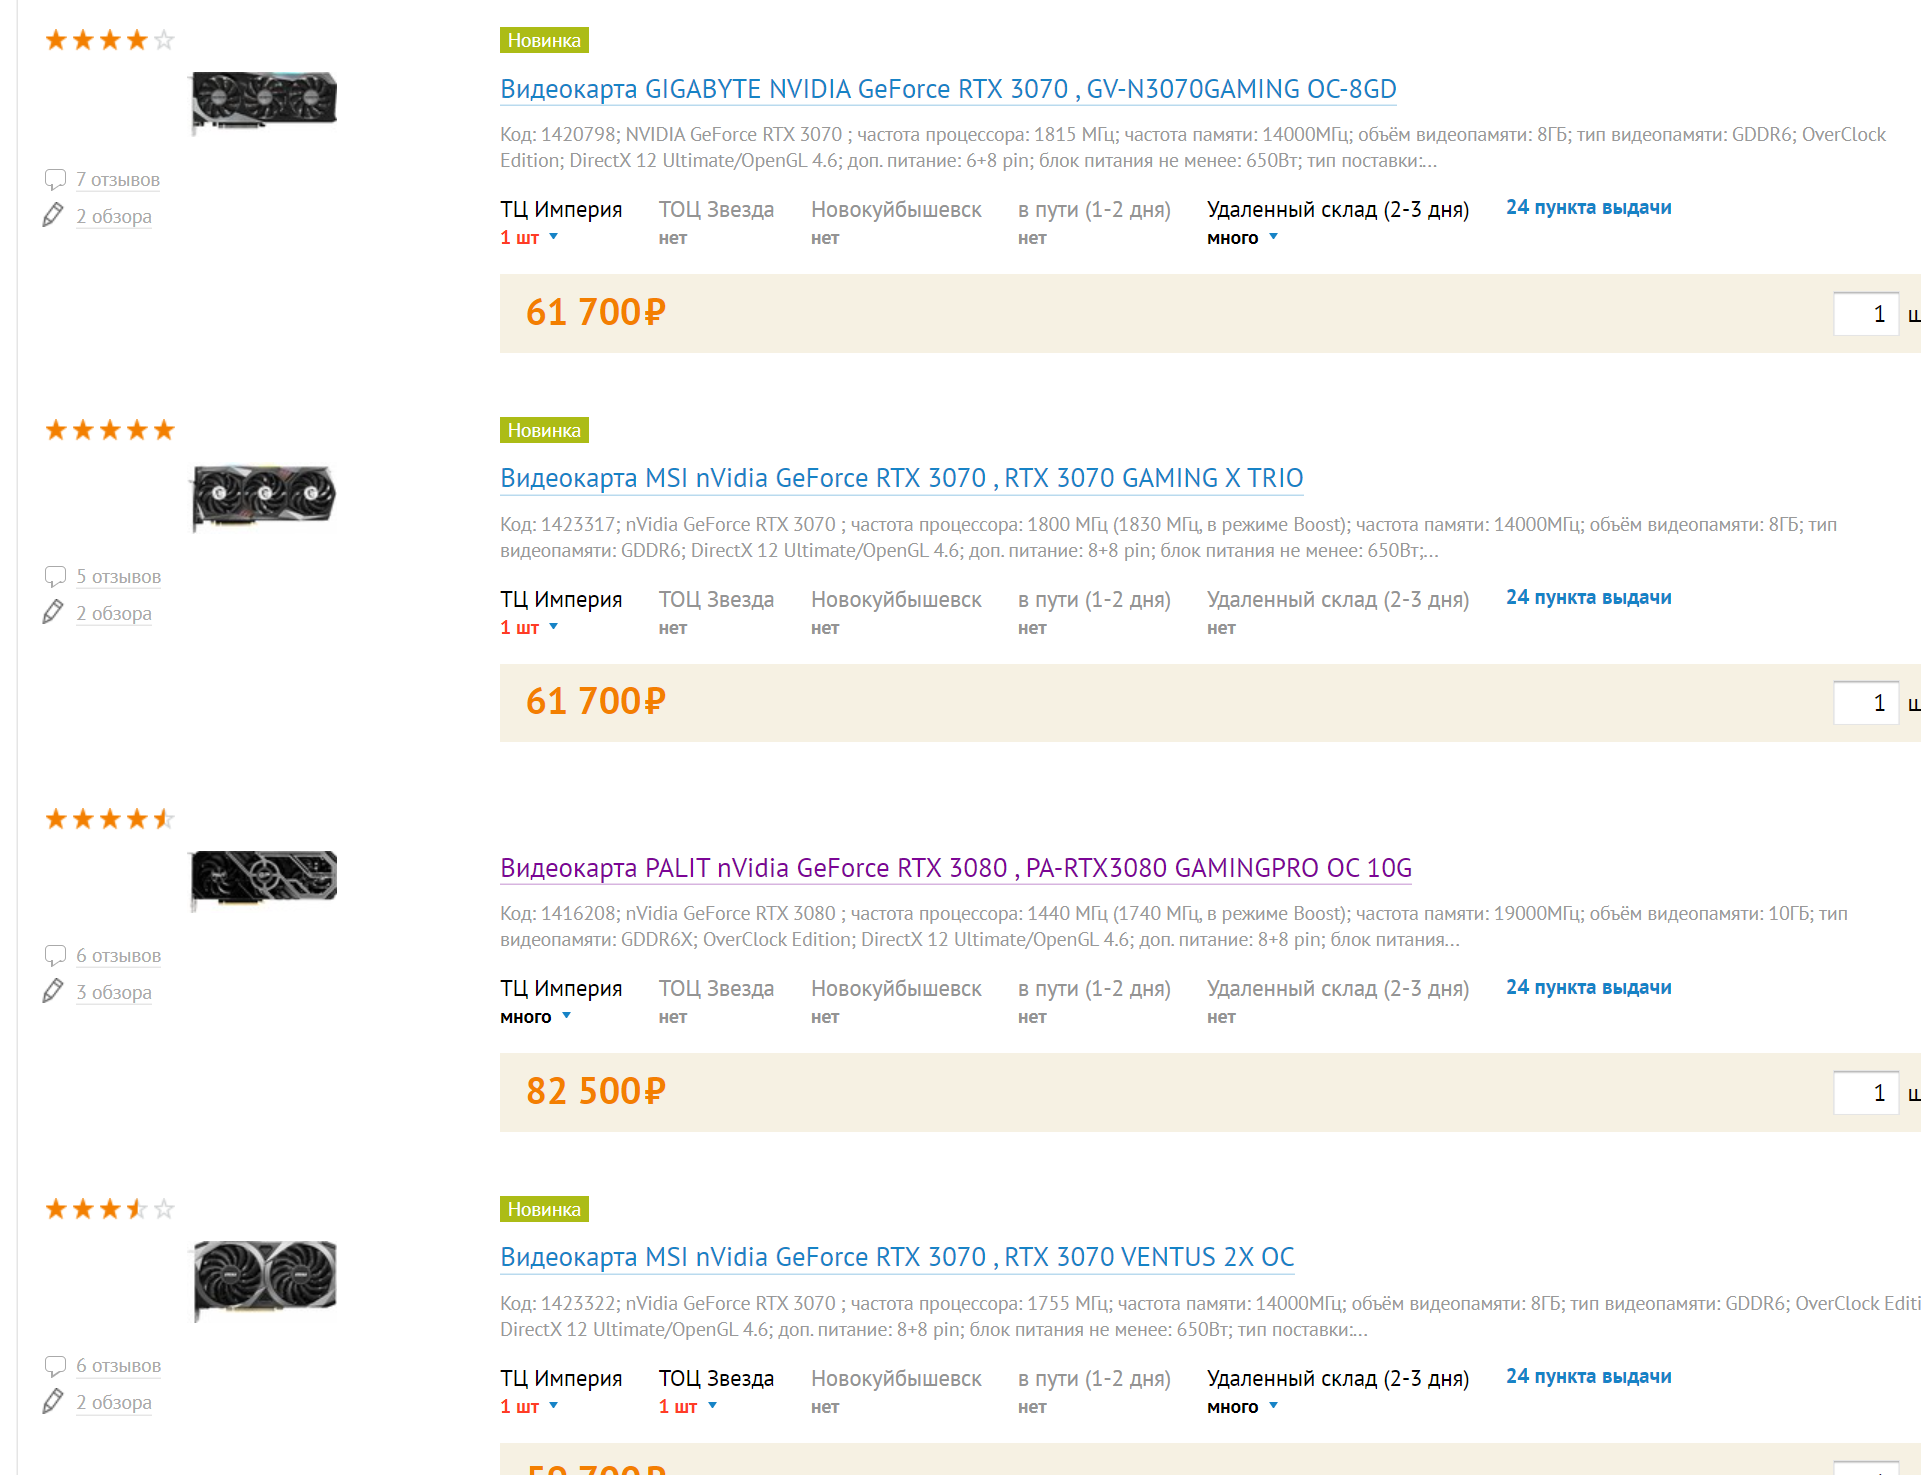Click the speech bubble icon beside 7 отзывов

(55, 180)
